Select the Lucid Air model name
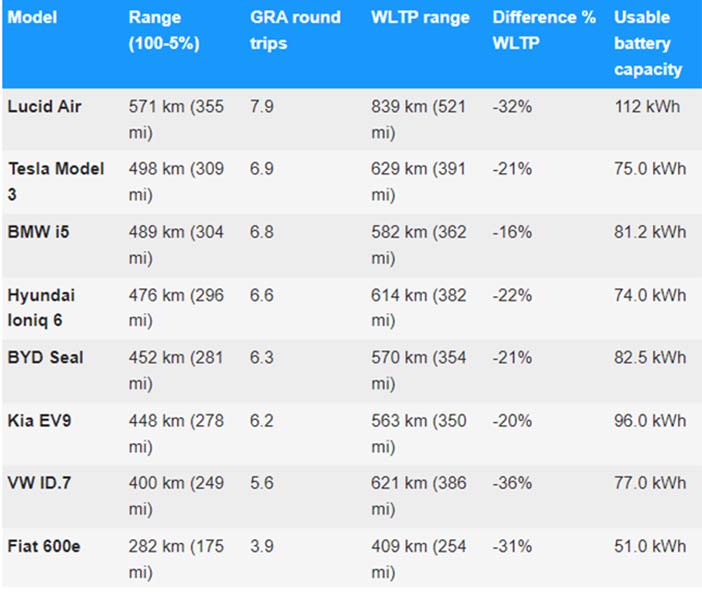 click(44, 107)
